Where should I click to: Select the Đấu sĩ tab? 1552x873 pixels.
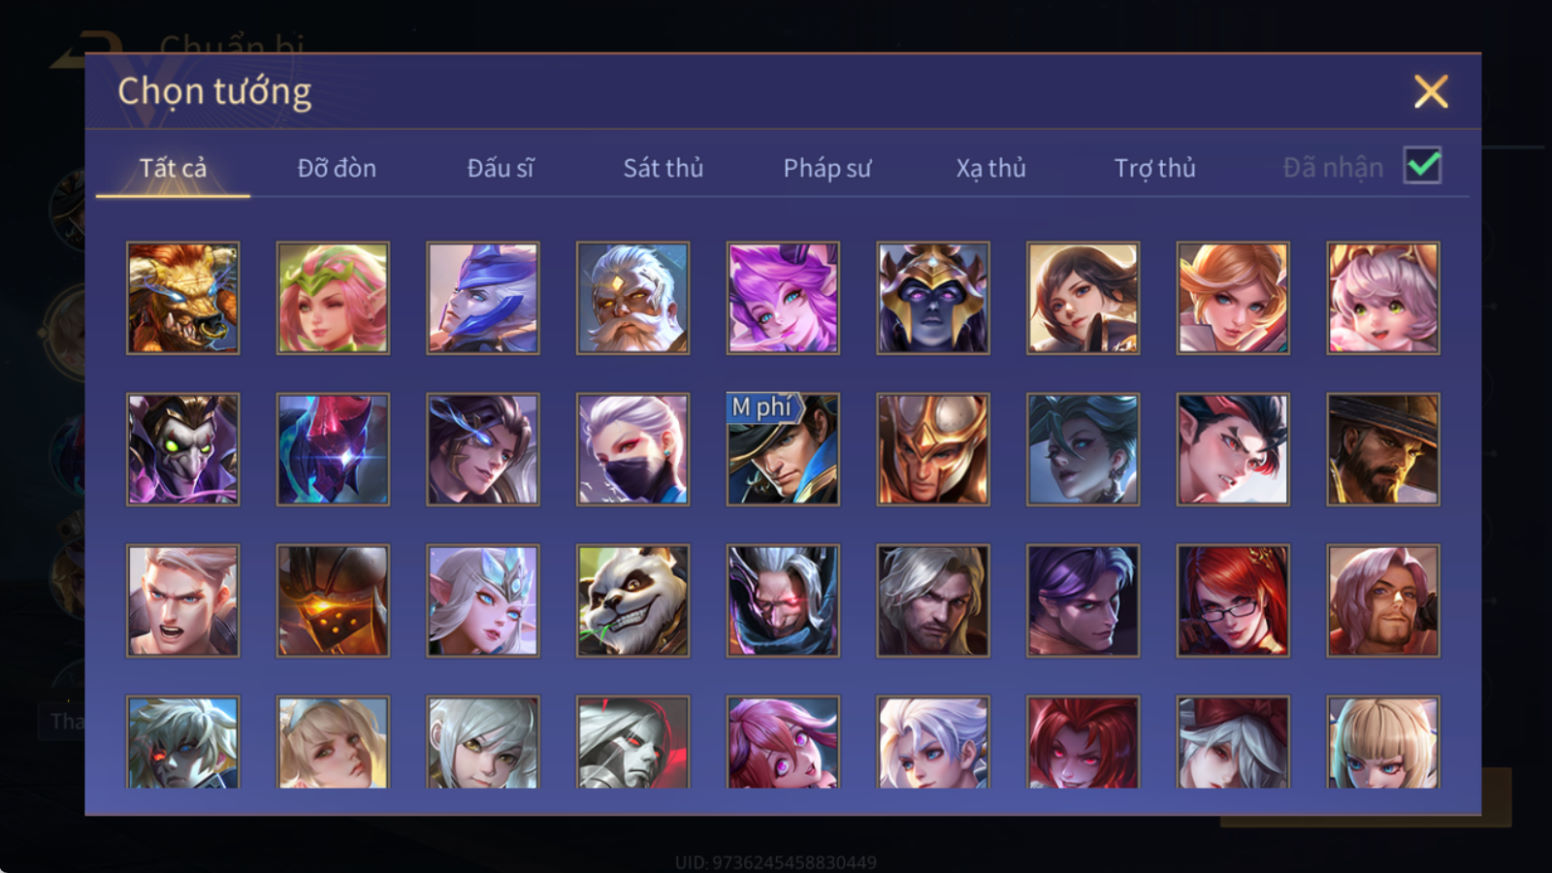tap(500, 168)
